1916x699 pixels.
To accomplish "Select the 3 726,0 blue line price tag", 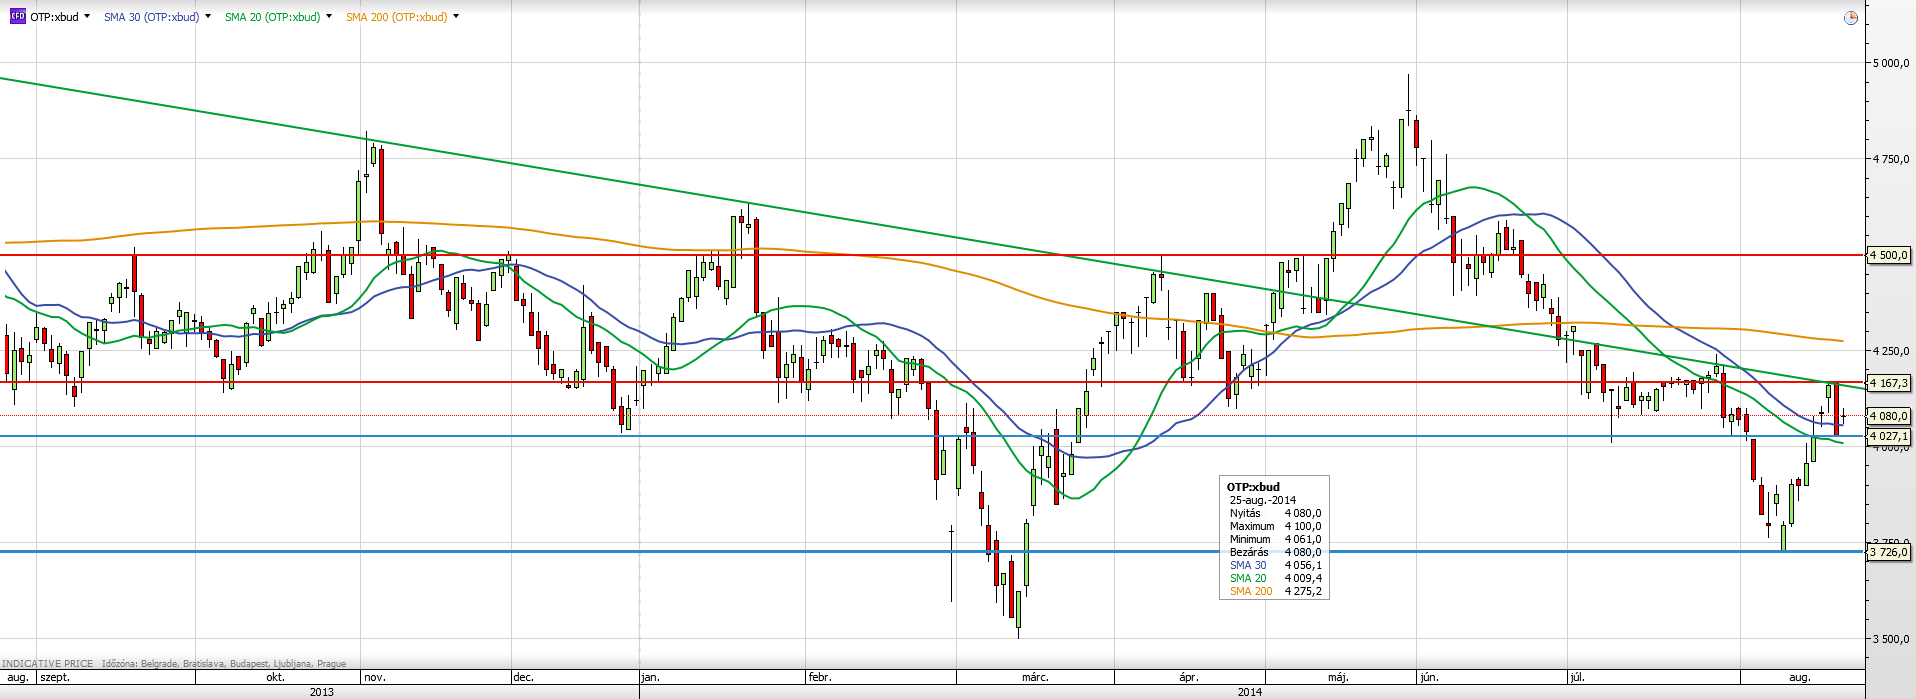I will 1889,552.
